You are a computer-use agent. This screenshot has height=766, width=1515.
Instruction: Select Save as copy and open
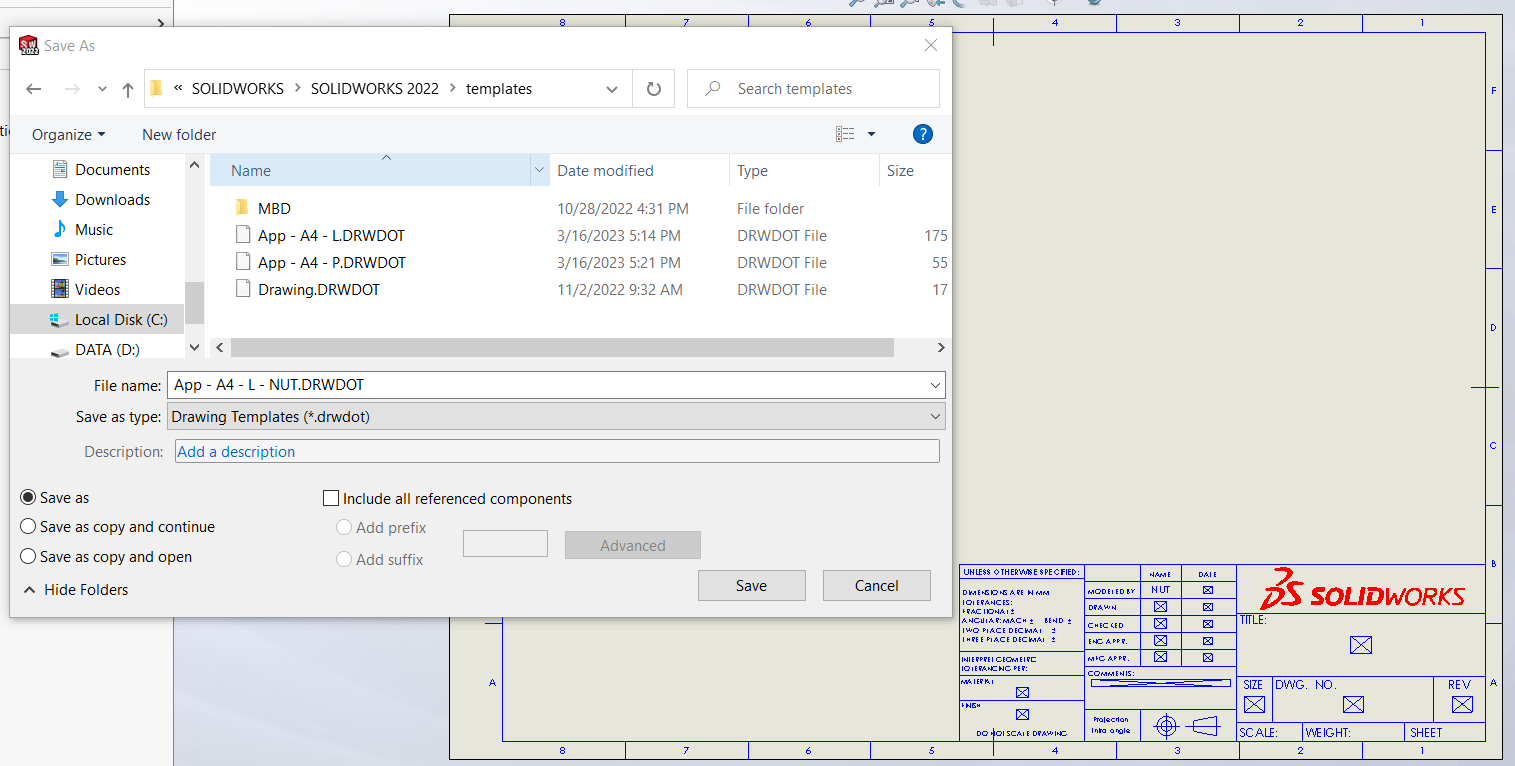[x=28, y=557]
